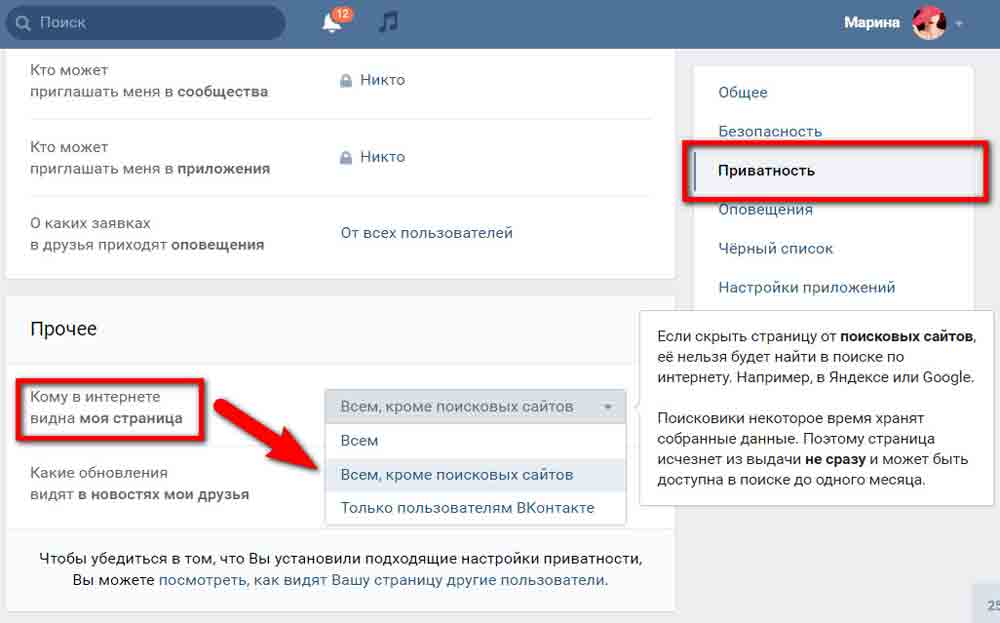This screenshot has height=623, width=1000.
Task: Expand the account menu arrow beside avatar
Action: 960,24
